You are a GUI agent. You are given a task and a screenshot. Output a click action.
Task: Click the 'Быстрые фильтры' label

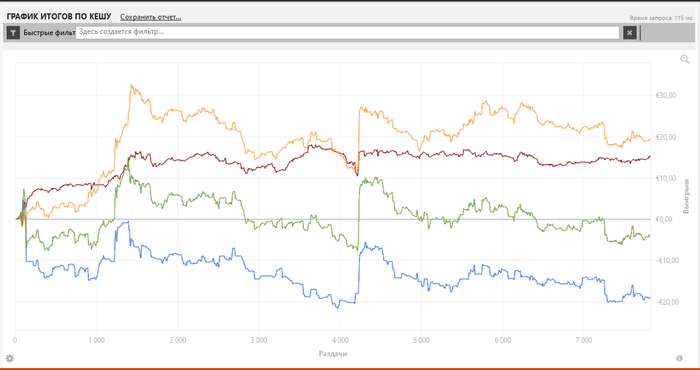(x=50, y=33)
